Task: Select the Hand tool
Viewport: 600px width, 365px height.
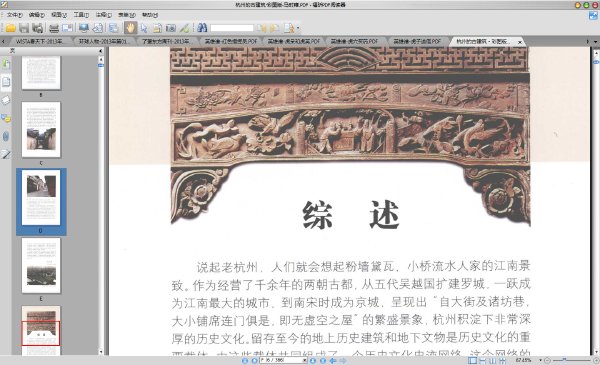Action: (130, 28)
